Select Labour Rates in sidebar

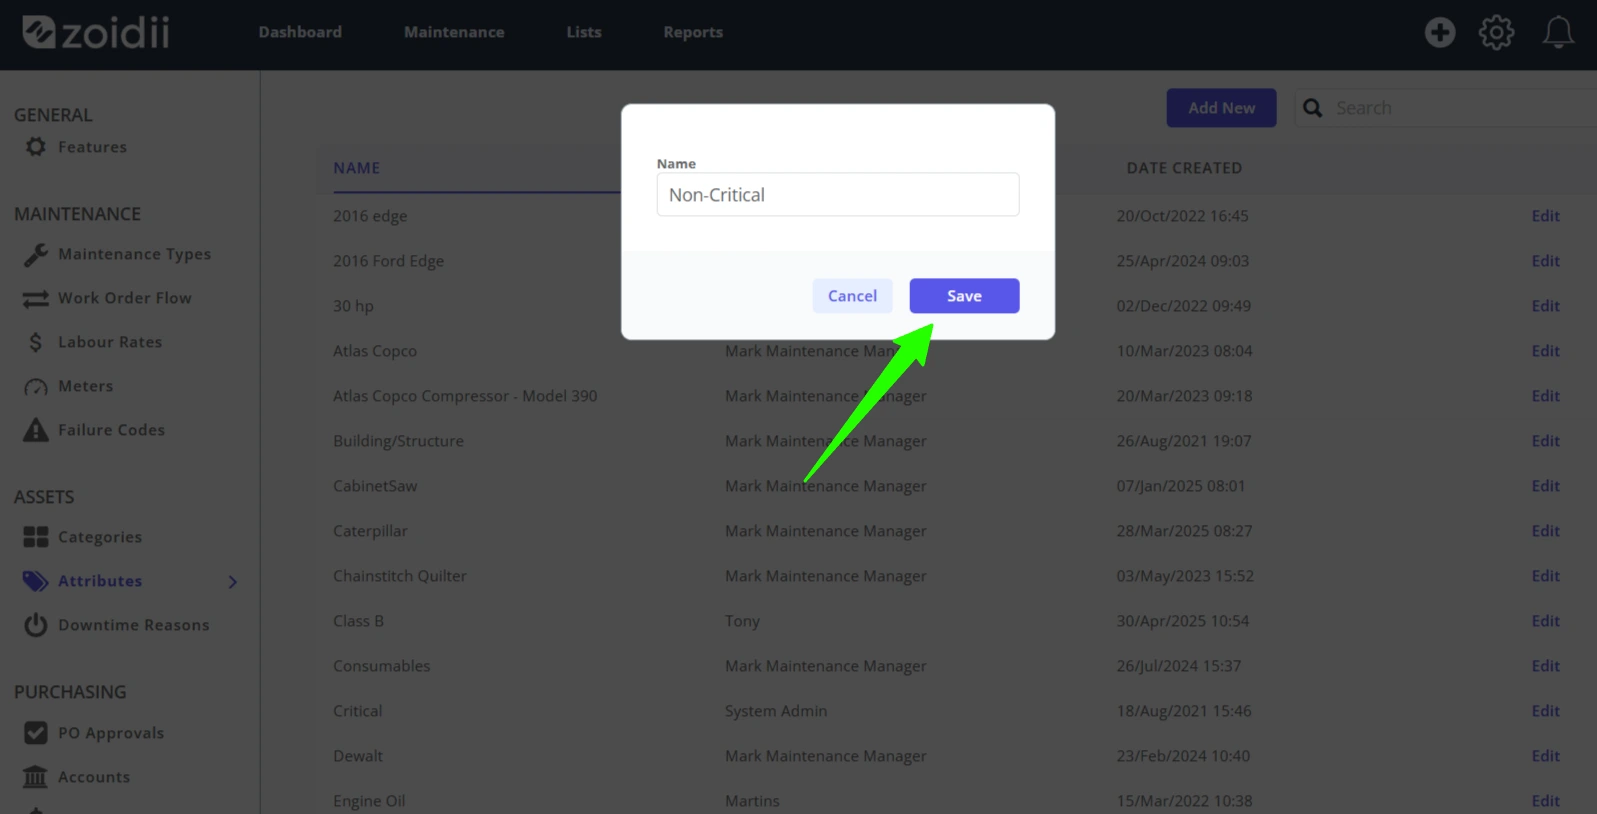click(110, 342)
